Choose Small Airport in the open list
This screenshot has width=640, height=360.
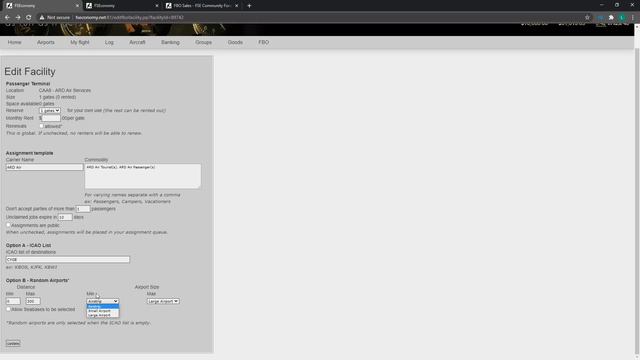tap(102, 311)
